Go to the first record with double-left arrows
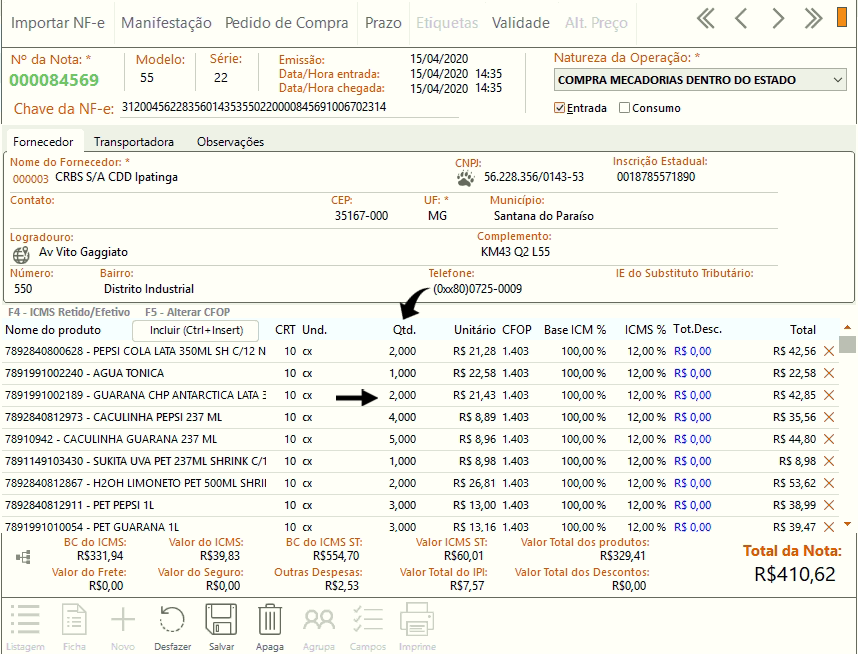 [706, 19]
